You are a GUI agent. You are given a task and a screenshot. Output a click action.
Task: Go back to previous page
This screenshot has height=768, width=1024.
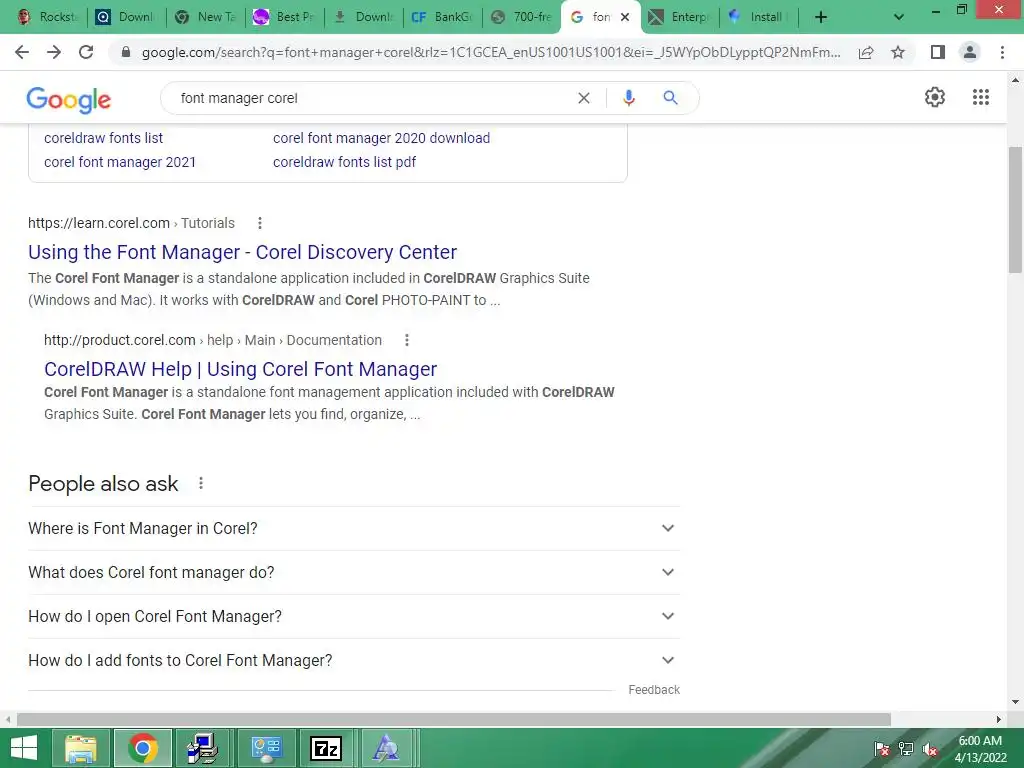pos(22,52)
